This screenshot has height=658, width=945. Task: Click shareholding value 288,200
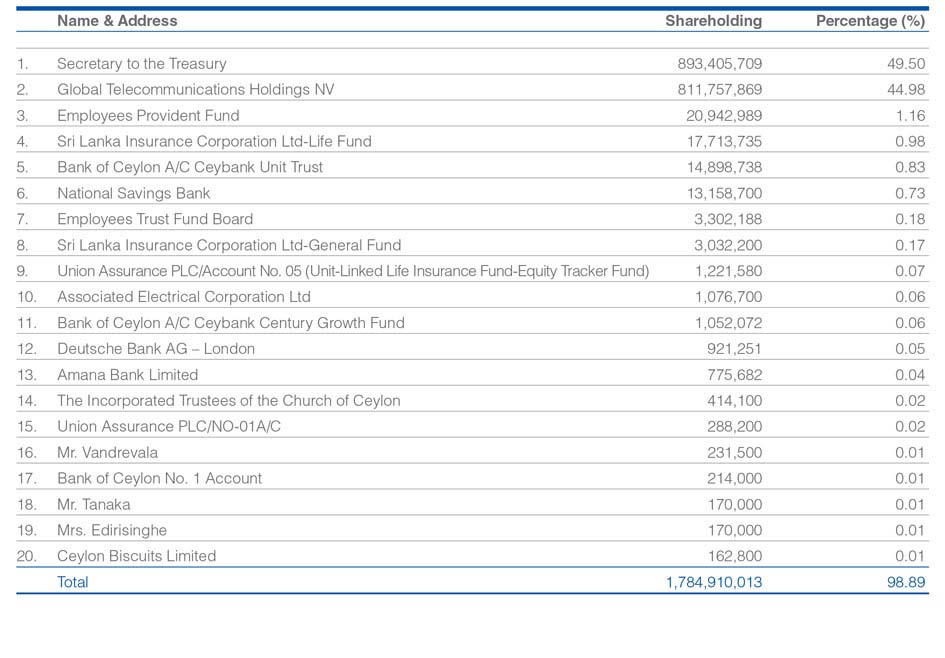pyautogui.click(x=735, y=427)
